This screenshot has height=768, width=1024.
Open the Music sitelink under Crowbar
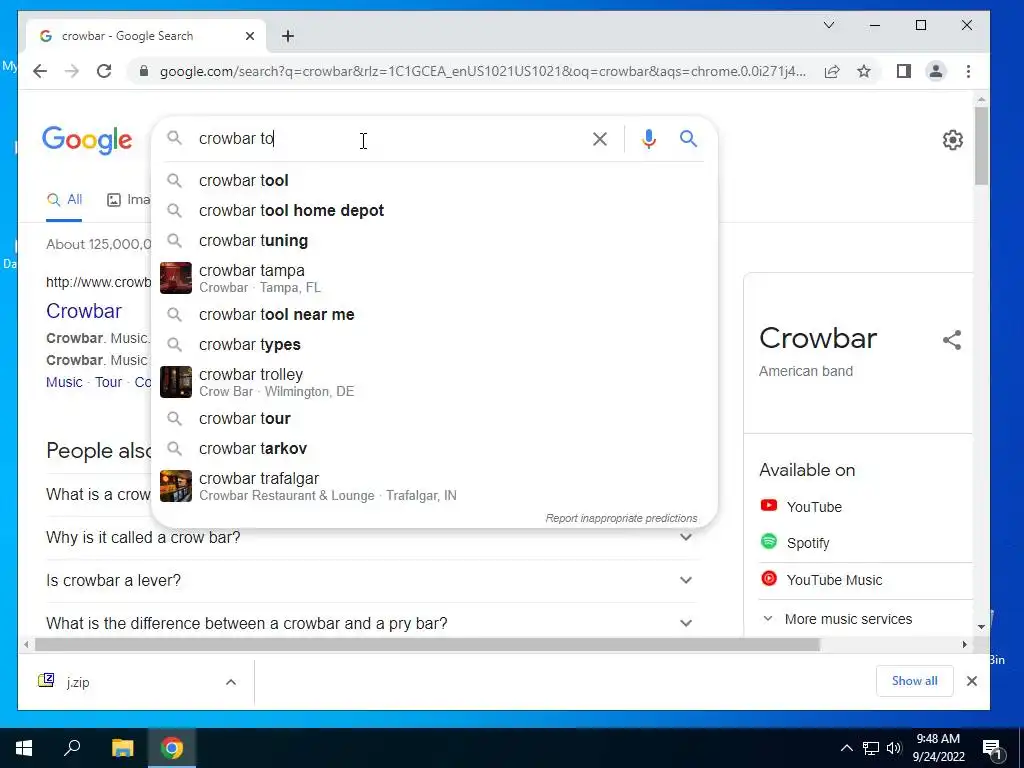(x=64, y=382)
